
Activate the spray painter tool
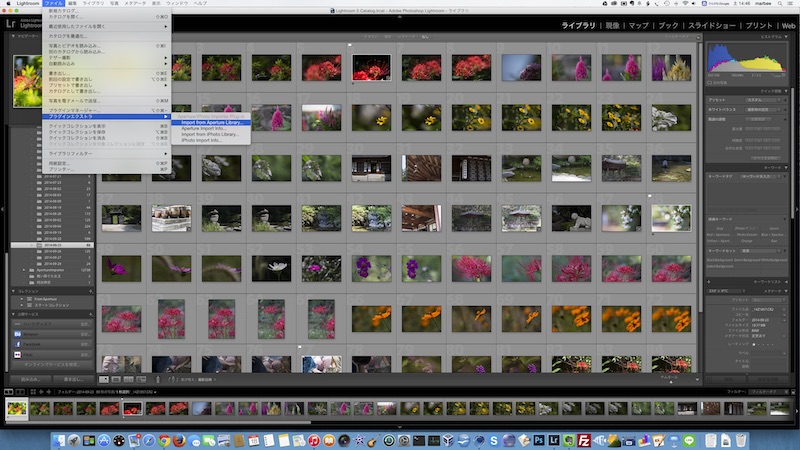coord(158,380)
